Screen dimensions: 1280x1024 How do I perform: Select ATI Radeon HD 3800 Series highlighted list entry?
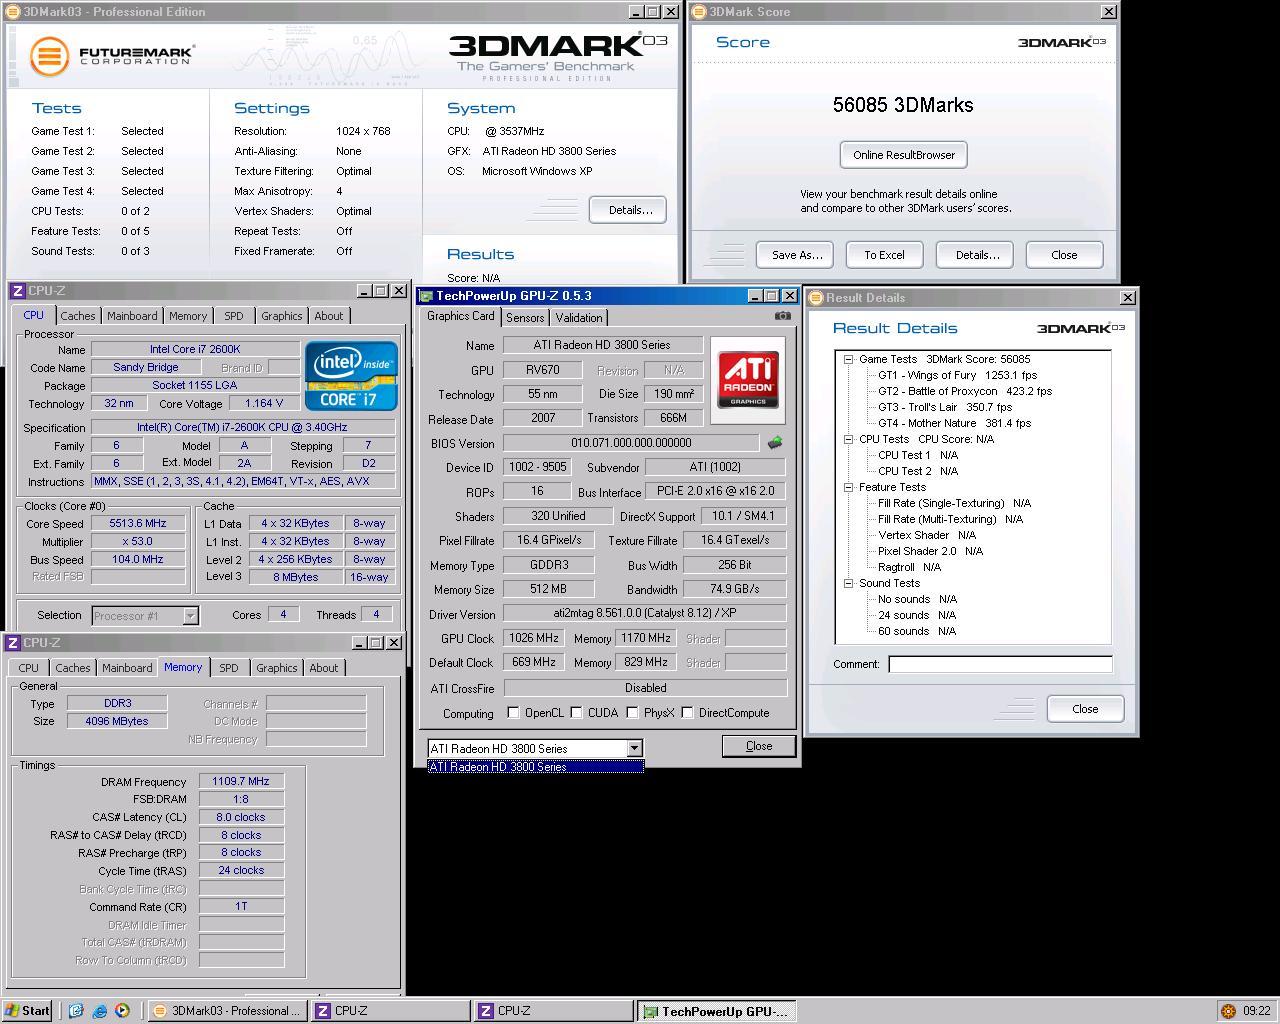536,767
